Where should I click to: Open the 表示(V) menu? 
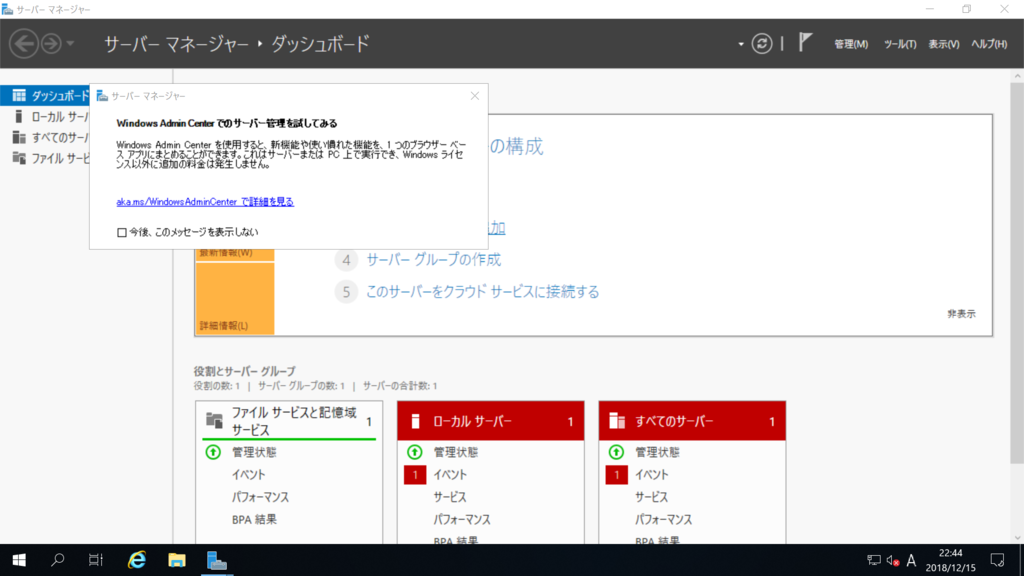coord(943,44)
